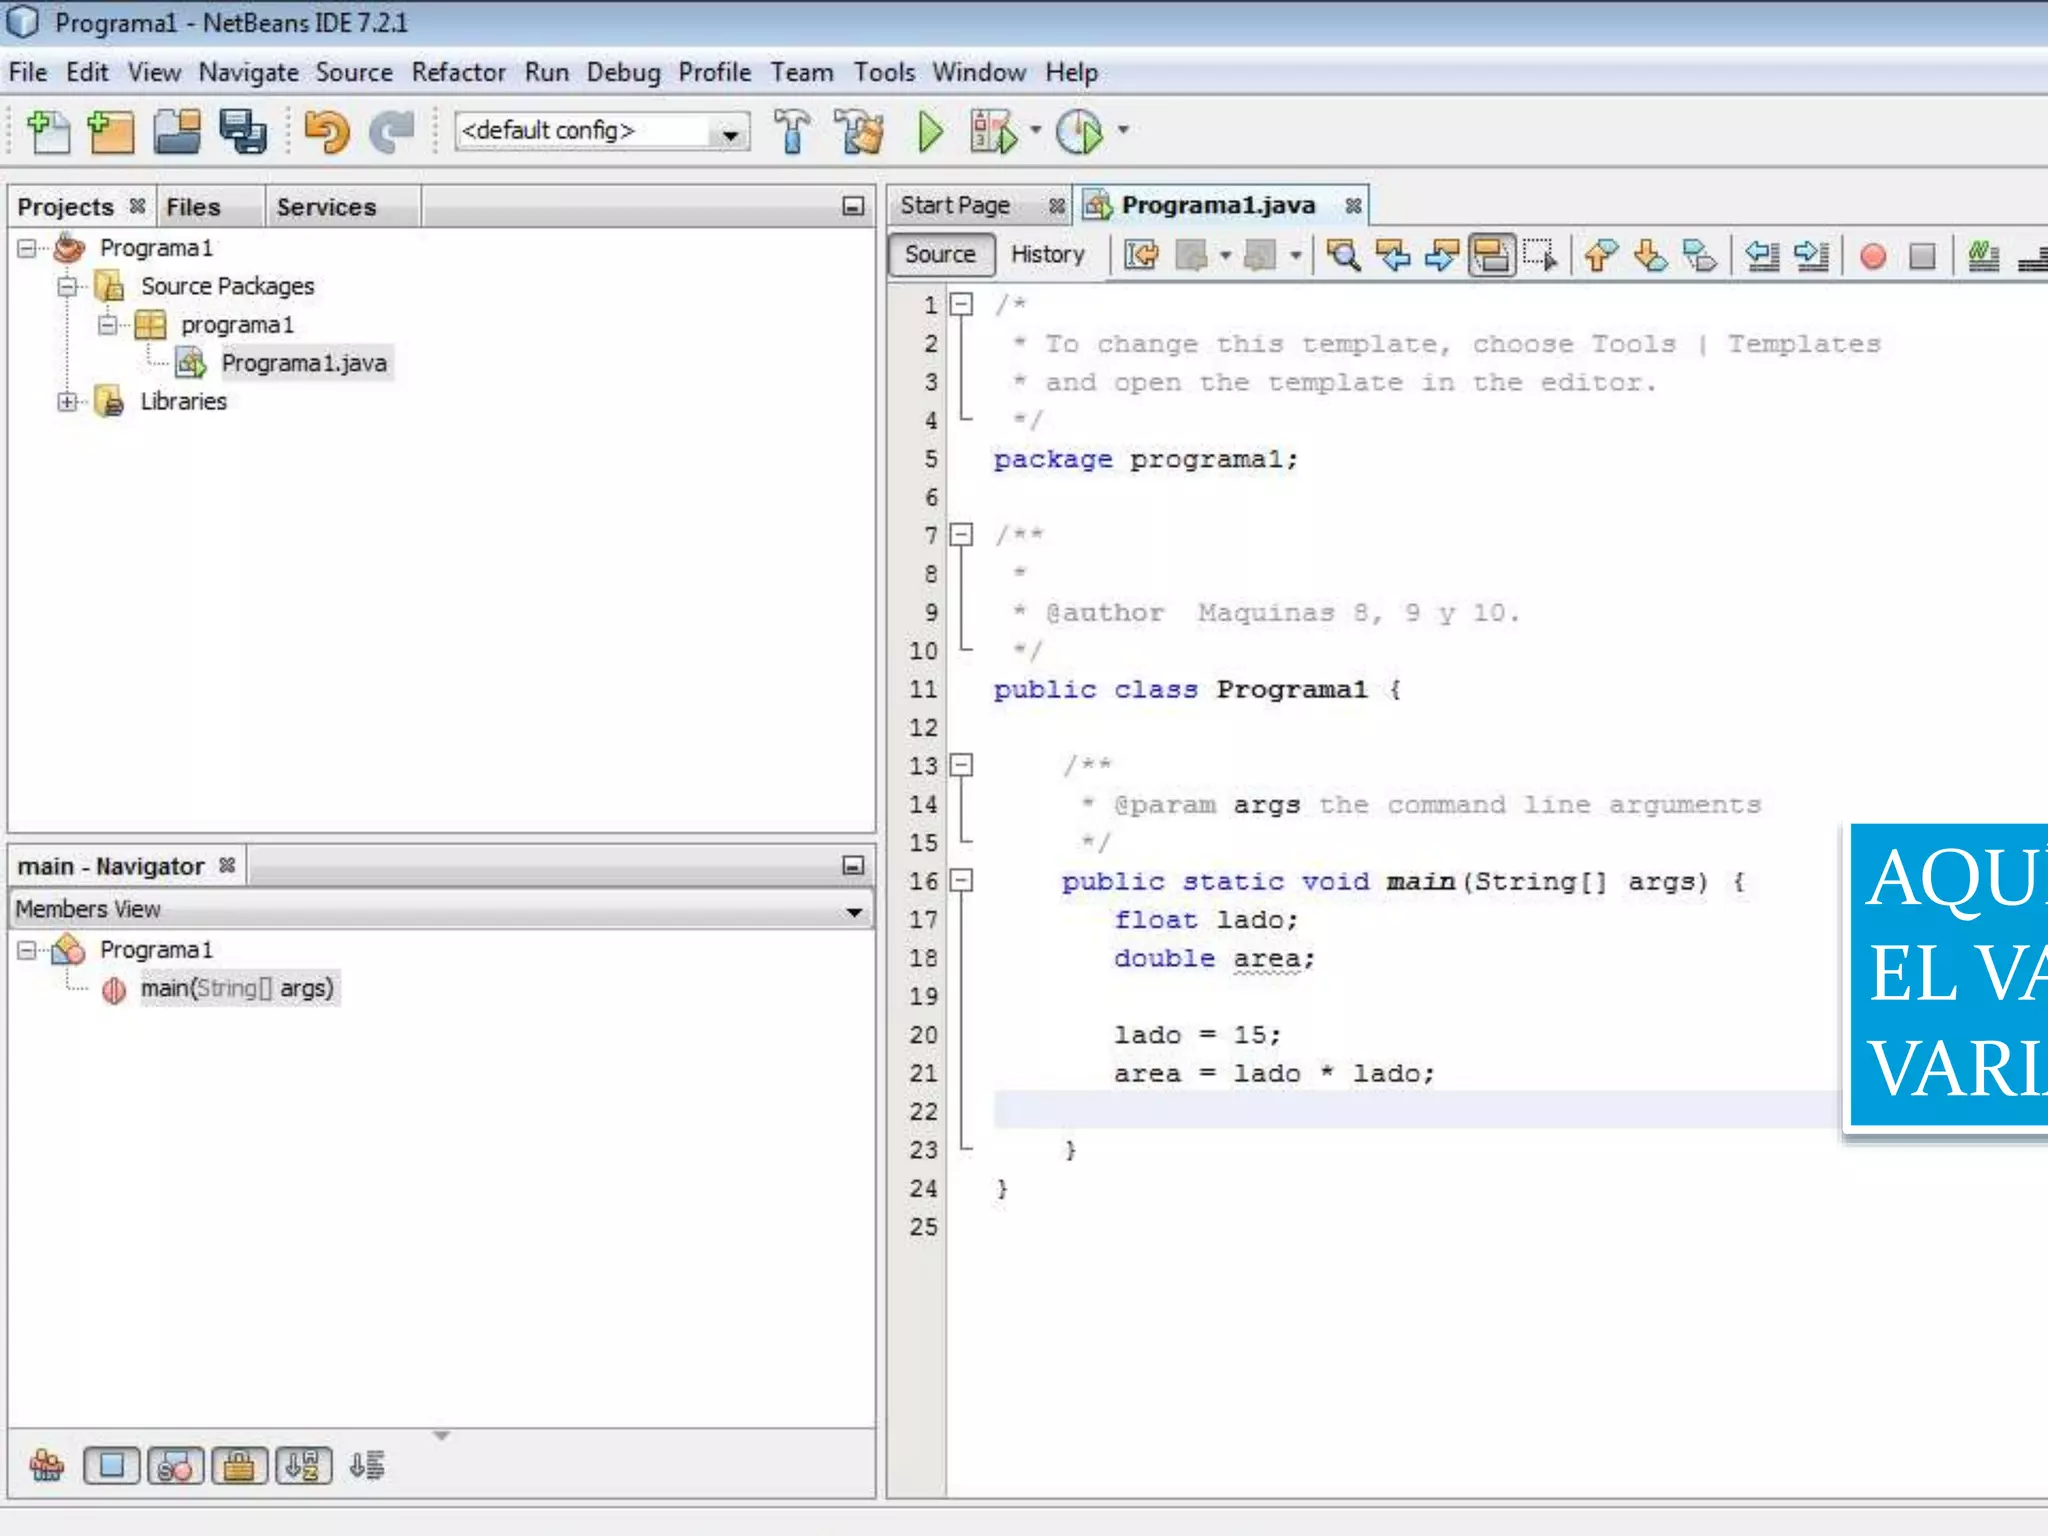Viewport: 2048px width, 1536px height.
Task: Click the New Project toolbar icon
Action: 111,131
